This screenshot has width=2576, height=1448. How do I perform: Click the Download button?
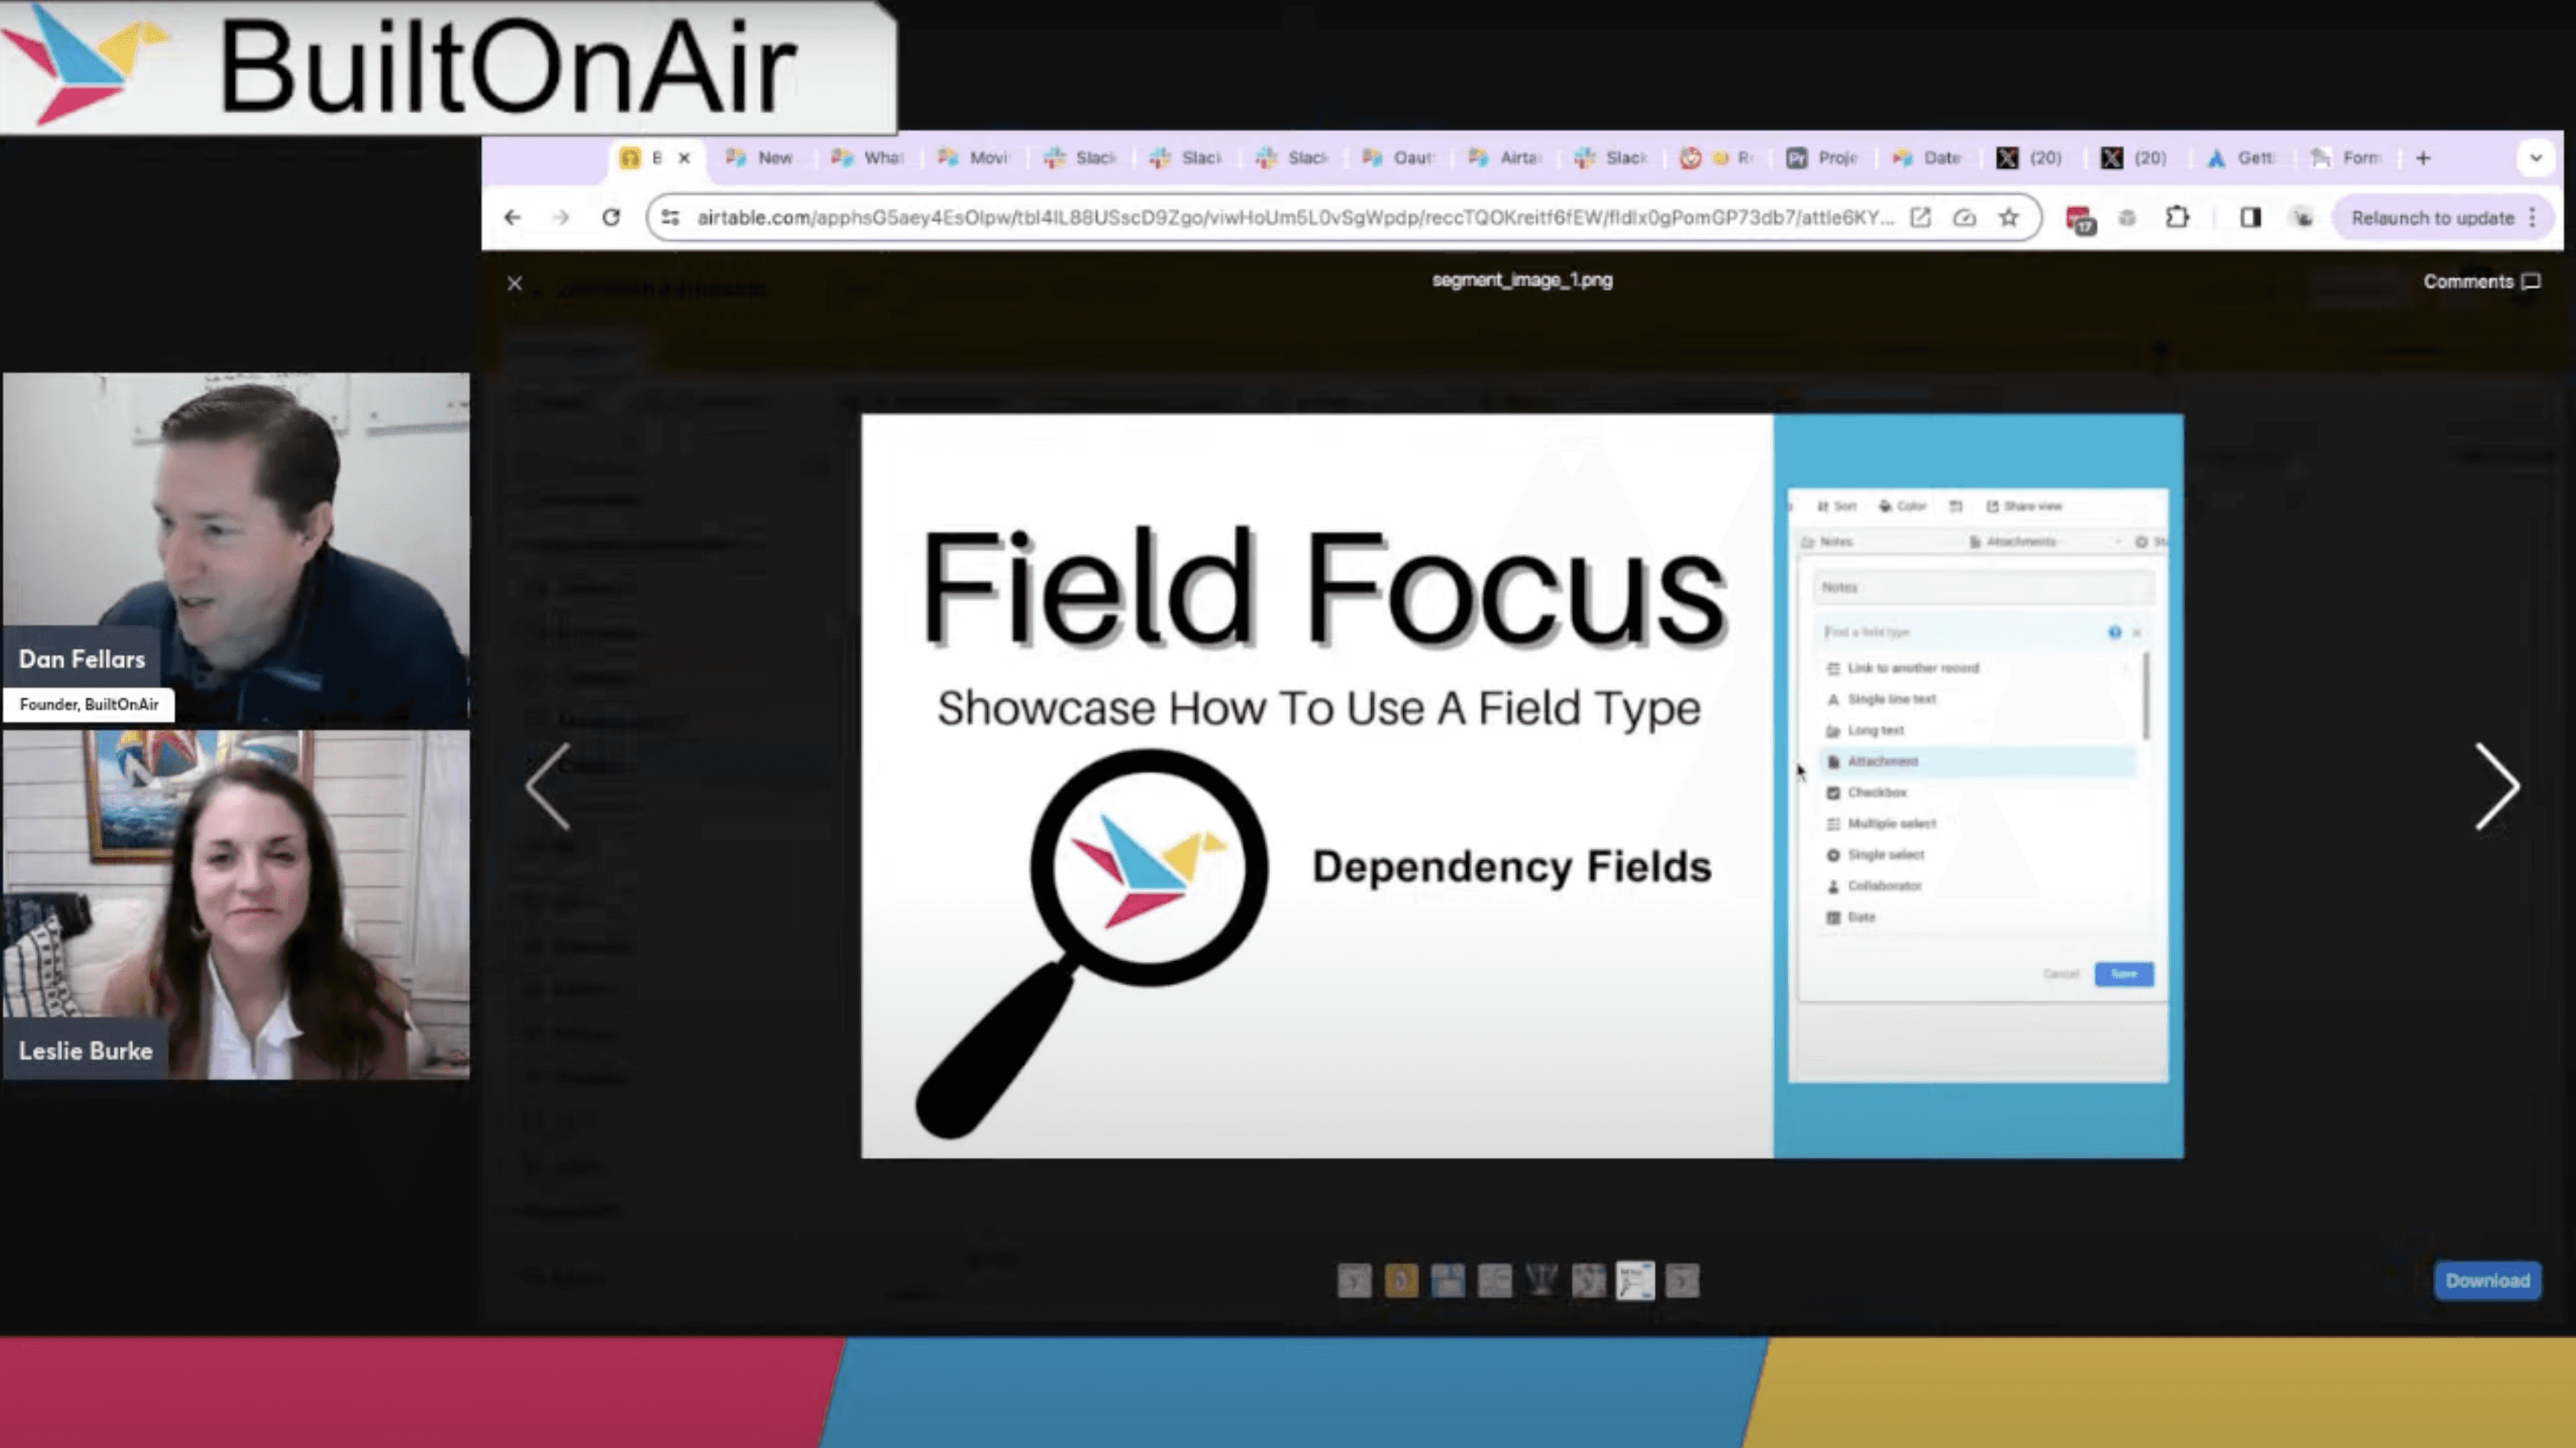(x=2487, y=1281)
